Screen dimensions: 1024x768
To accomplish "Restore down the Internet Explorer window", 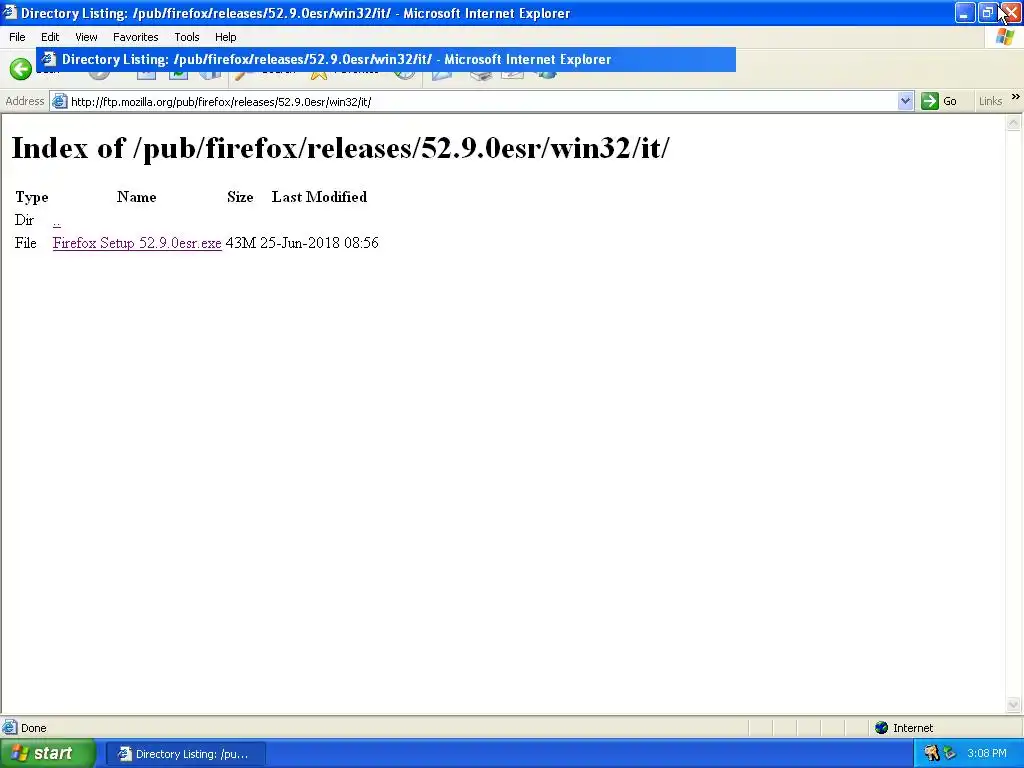I will click(987, 12).
